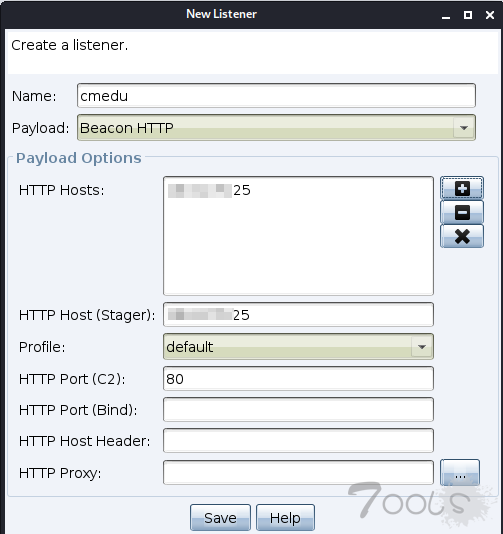Maximize the New Listener window
Image resolution: width=503 pixels, height=534 pixels.
tap(468, 15)
